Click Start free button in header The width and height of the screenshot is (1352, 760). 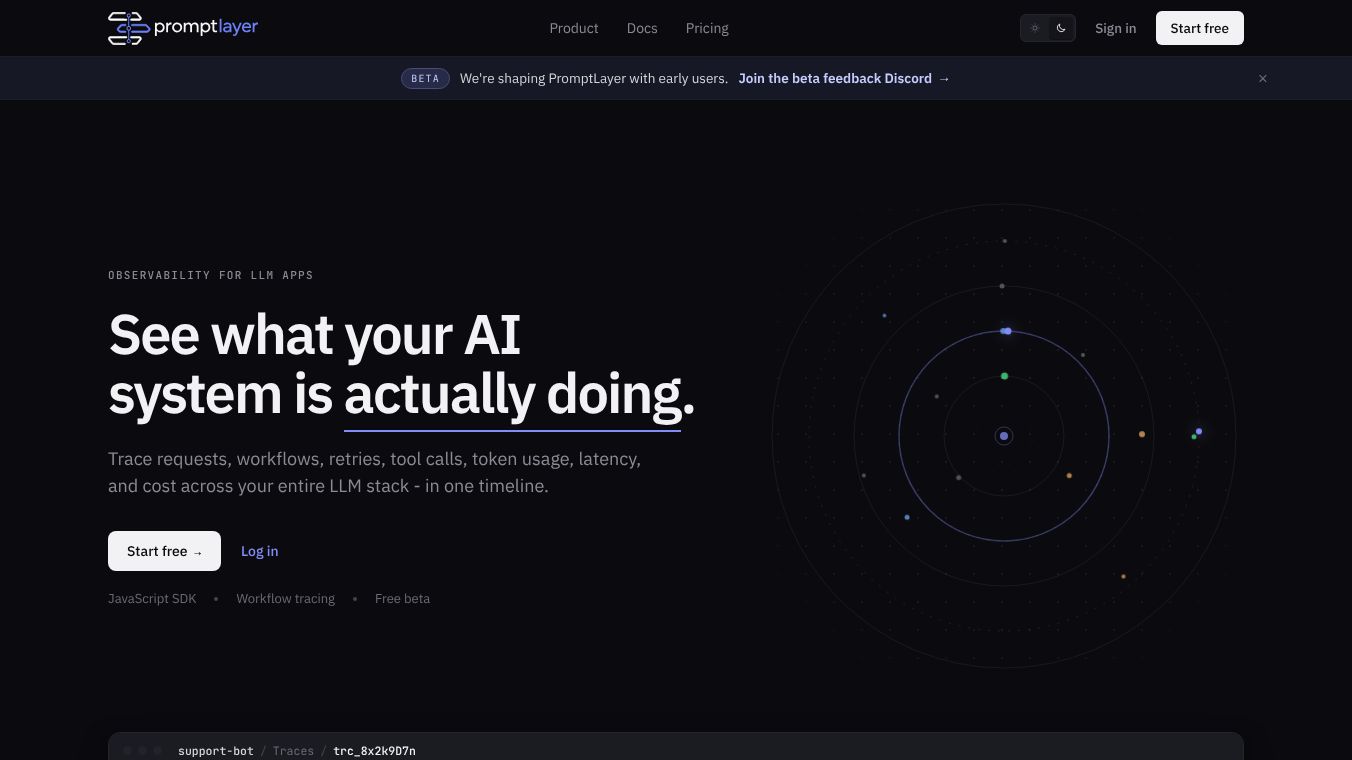[x=1199, y=28]
